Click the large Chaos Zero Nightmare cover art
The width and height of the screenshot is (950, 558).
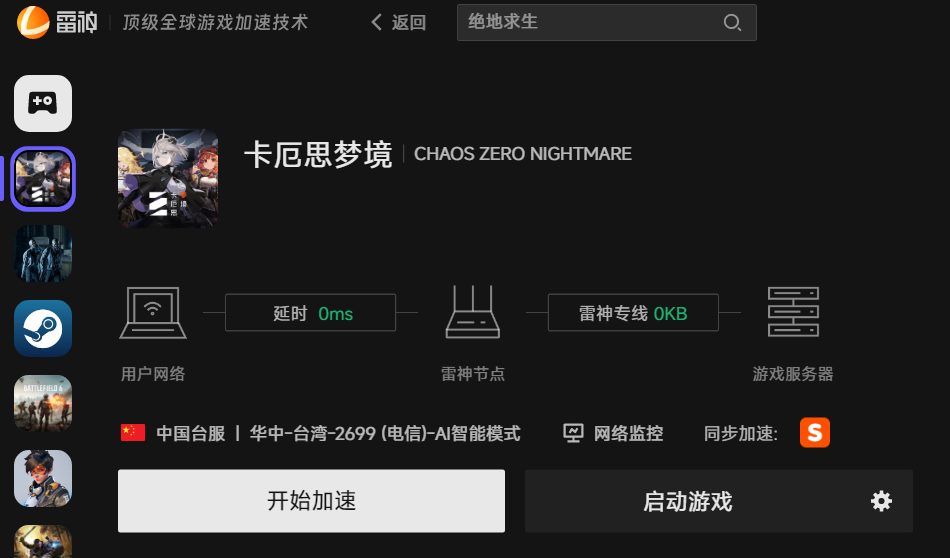coord(168,179)
